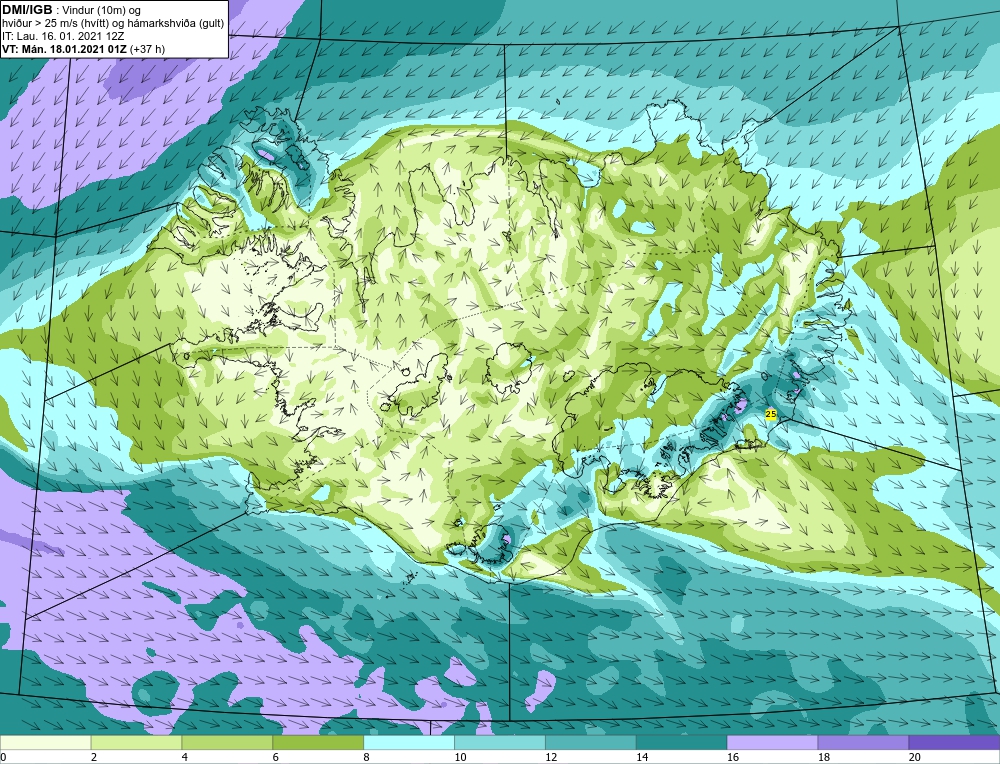
Task: Pick the 4–6 m/s green legend swatch
Action: pyautogui.click(x=227, y=743)
